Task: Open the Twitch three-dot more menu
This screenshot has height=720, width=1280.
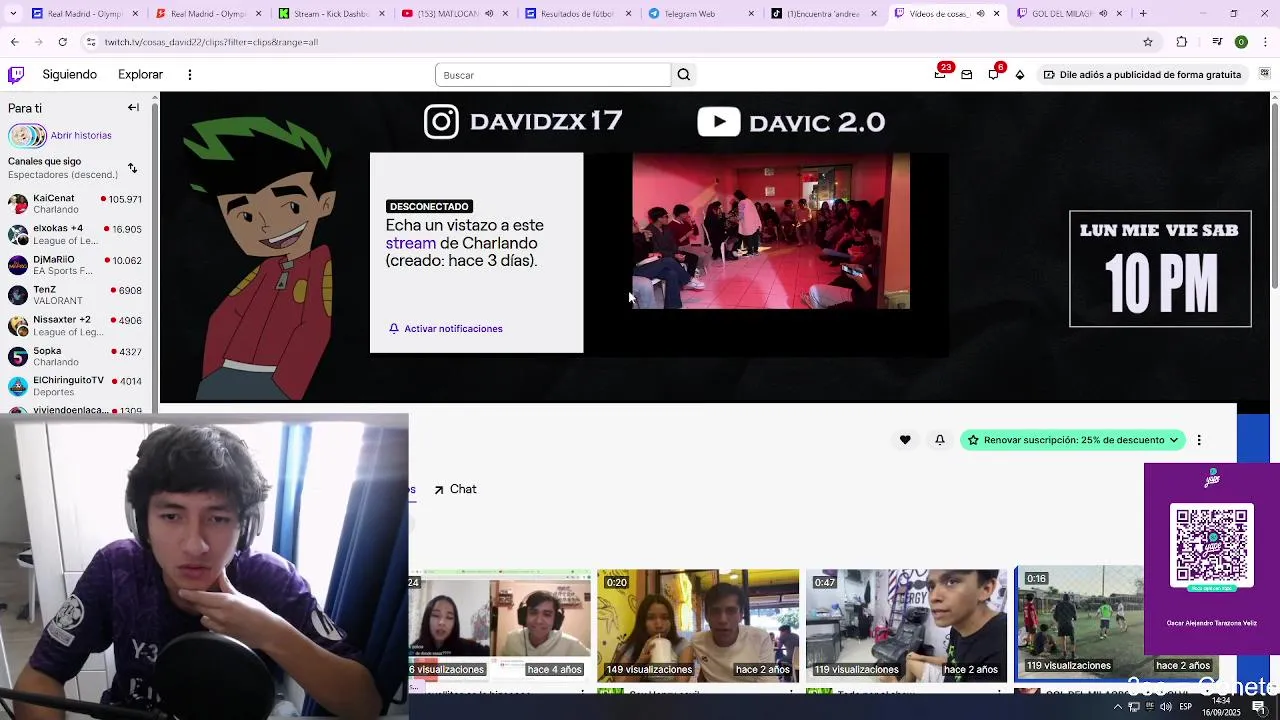Action: pos(189,74)
